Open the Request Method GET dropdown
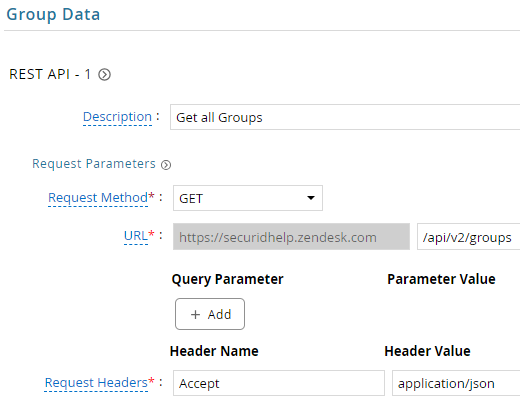 tap(248, 198)
